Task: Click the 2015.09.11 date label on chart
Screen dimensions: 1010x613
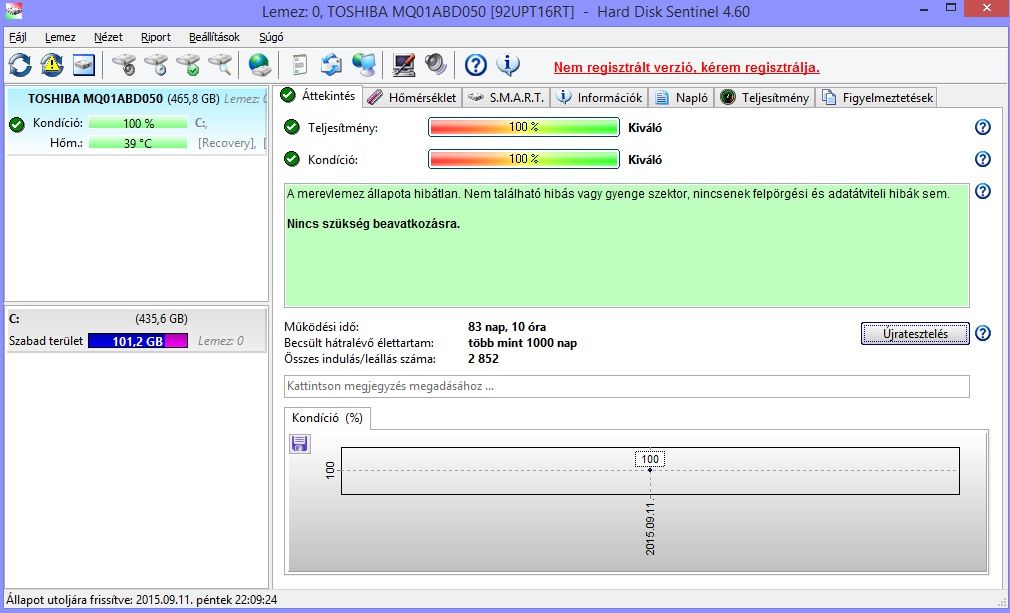Action: tap(650, 527)
